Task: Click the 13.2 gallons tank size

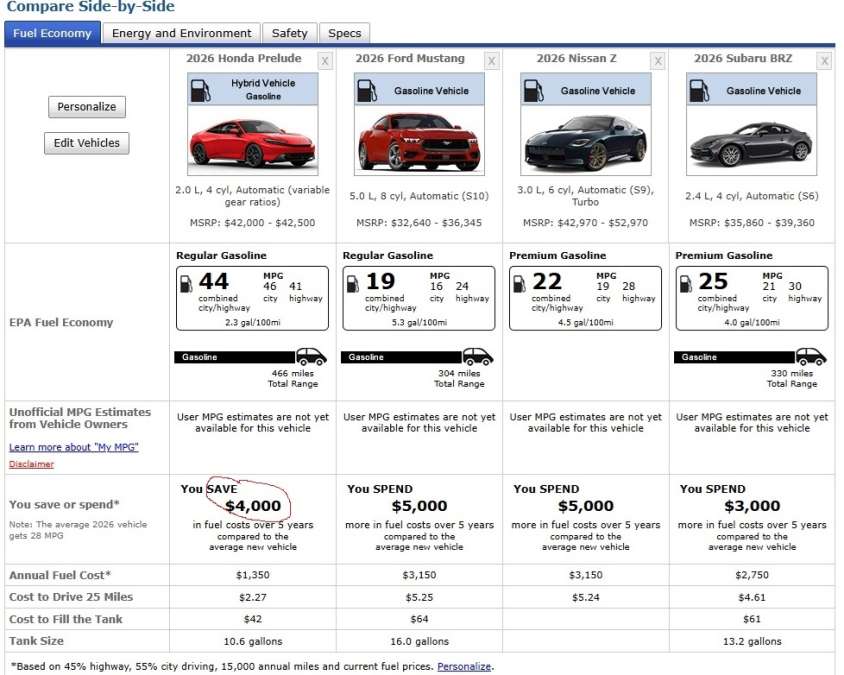Action: click(x=752, y=641)
